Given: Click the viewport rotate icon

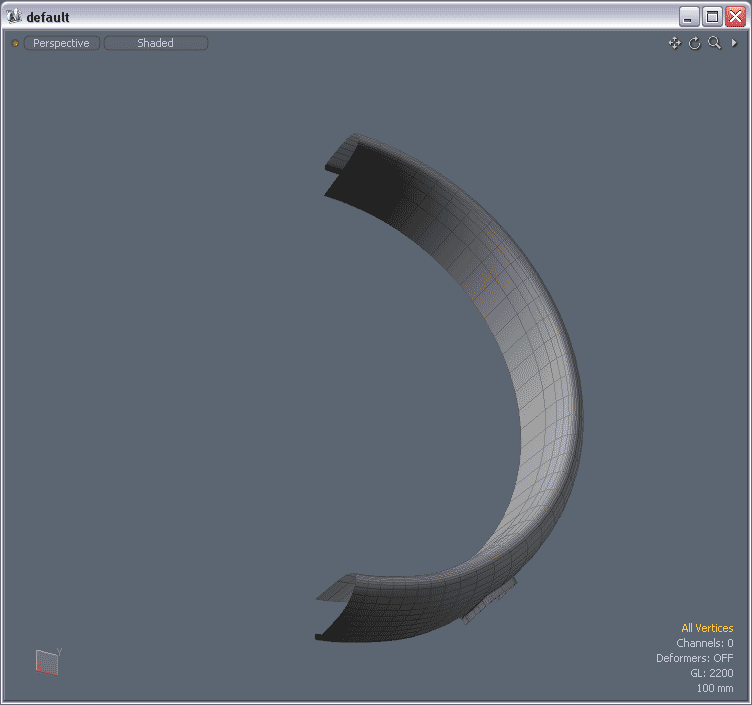Looking at the screenshot, I should [x=694, y=43].
